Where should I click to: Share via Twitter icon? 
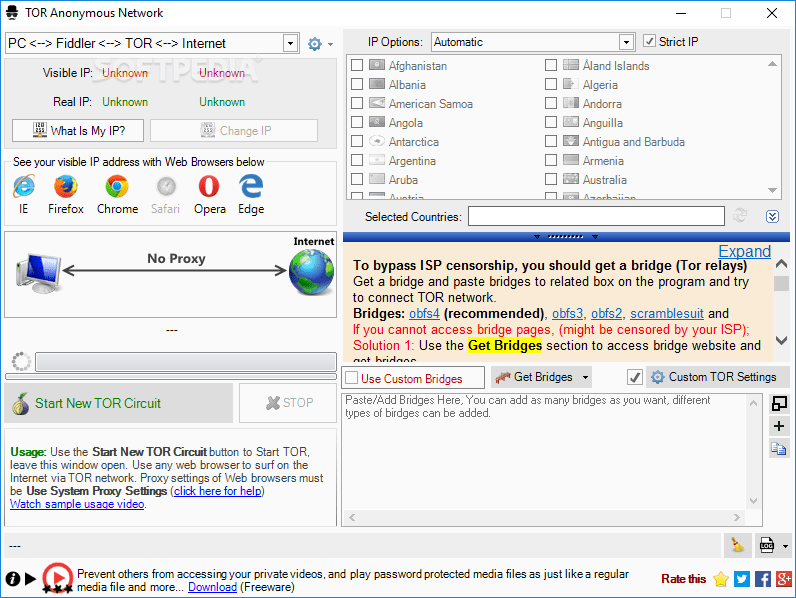742,579
